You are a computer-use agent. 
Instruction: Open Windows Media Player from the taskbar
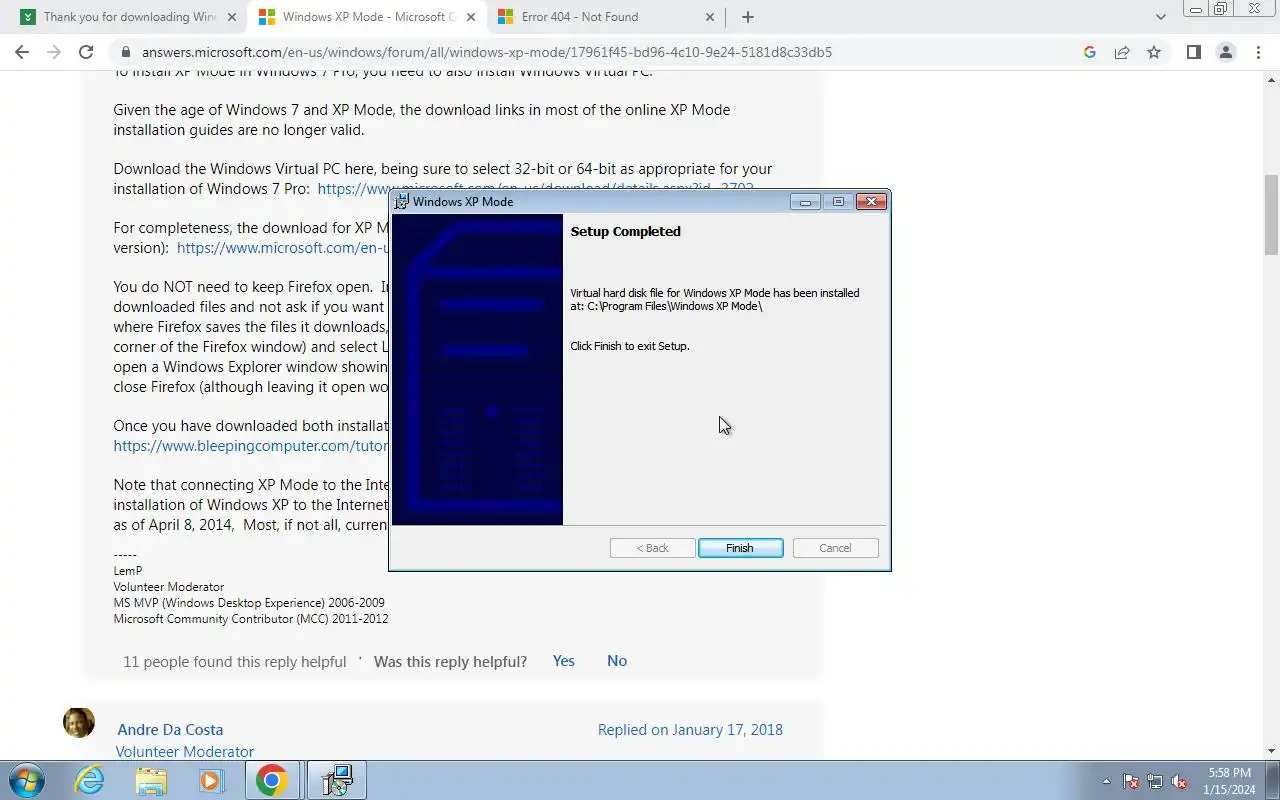pos(211,780)
